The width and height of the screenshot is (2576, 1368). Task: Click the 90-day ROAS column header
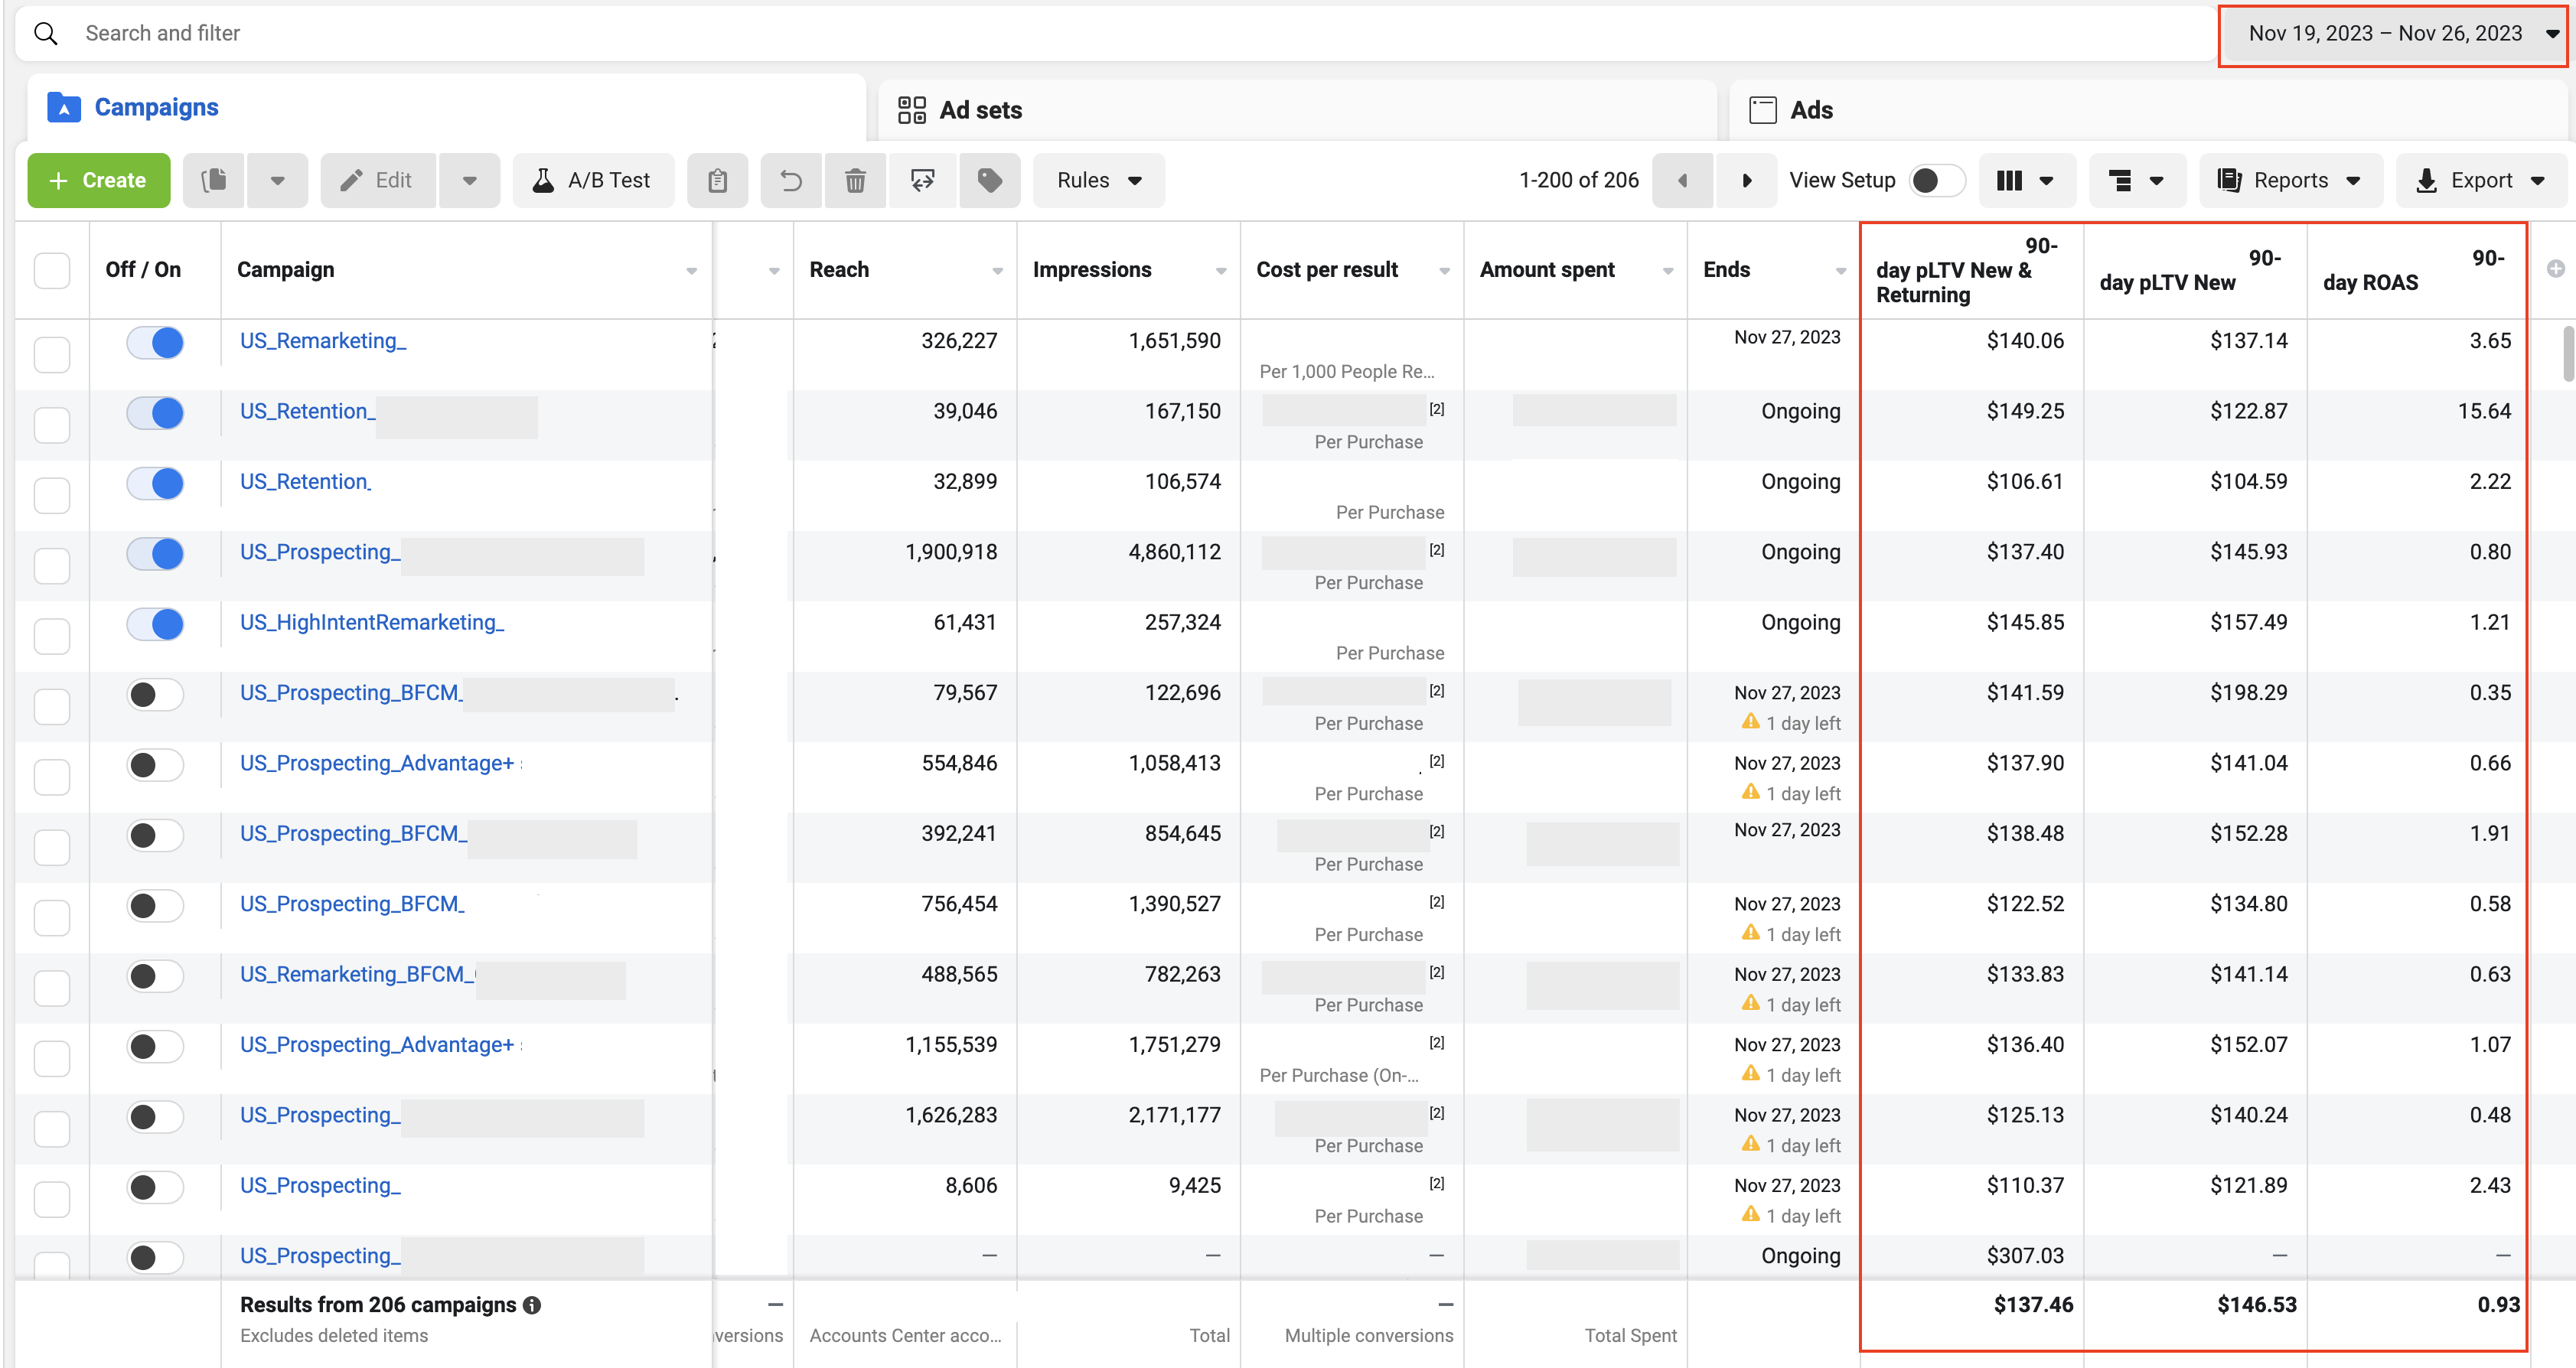click(2418, 270)
